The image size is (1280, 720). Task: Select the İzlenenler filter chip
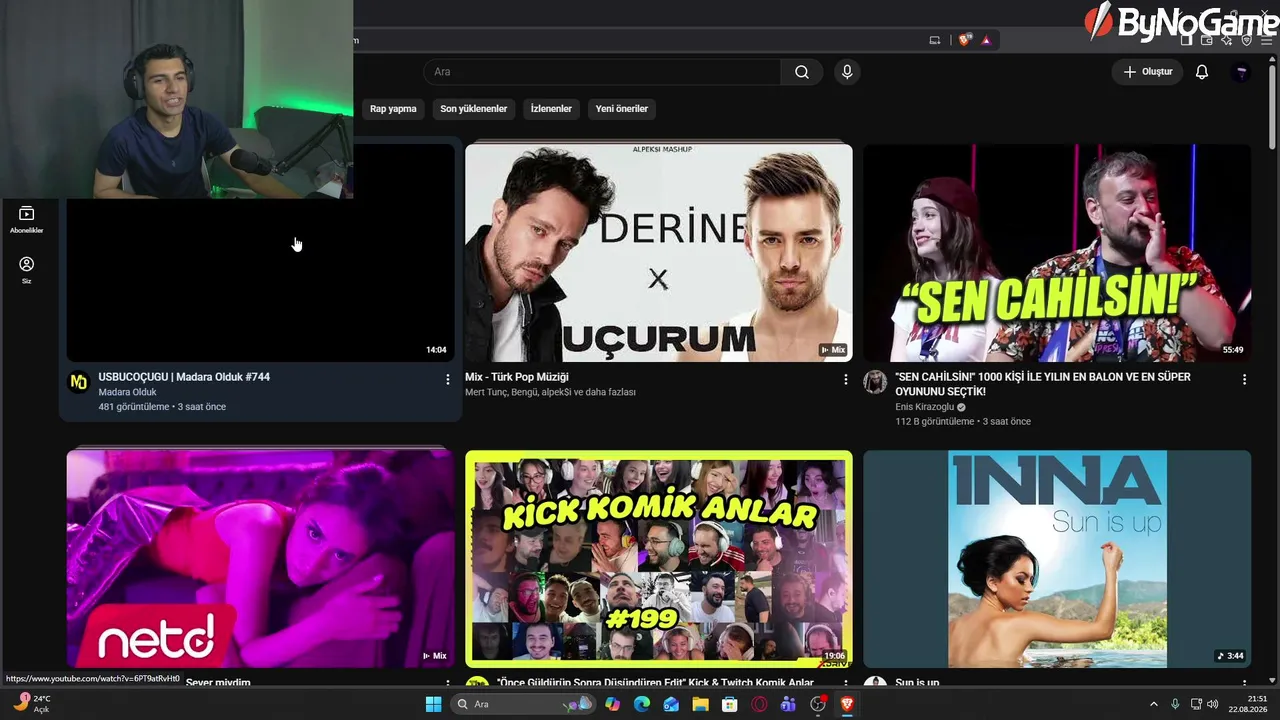pos(551,109)
